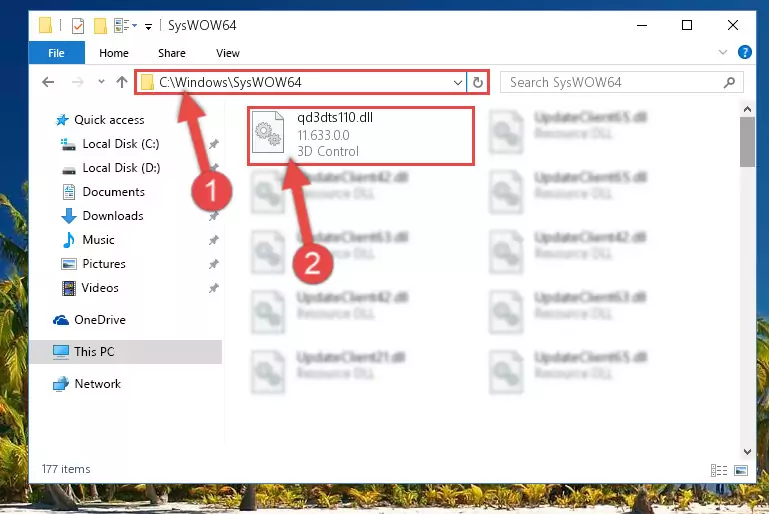Click the qd3dts110.dll gear file icon
Image resolution: width=769 pixels, height=514 pixels.
(268, 132)
